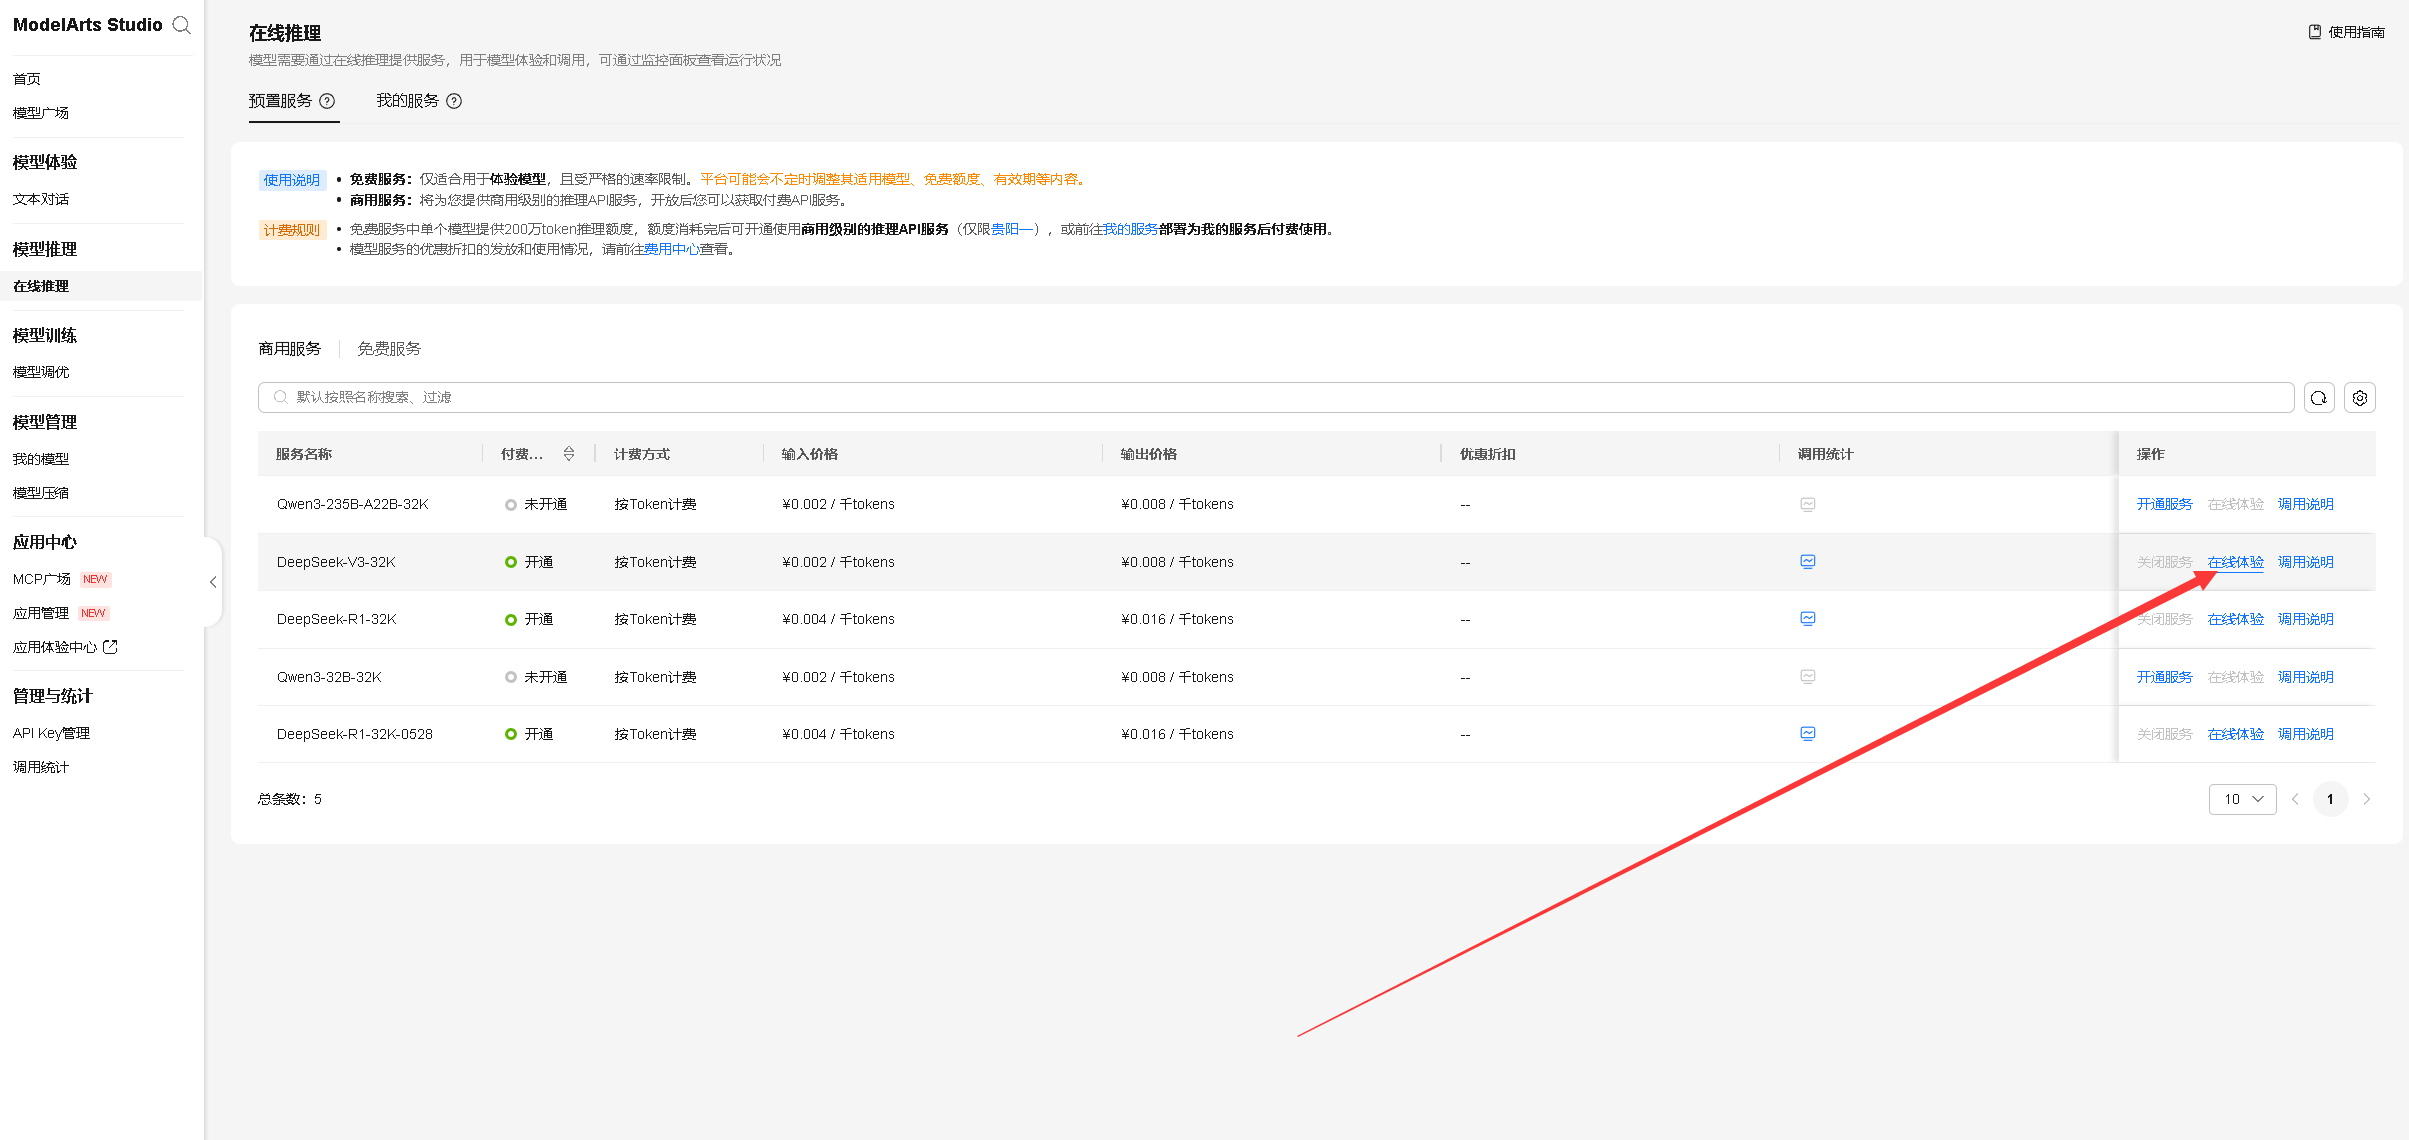Open 首页 in sidebar
Image resolution: width=2409 pixels, height=1140 pixels.
(27, 79)
